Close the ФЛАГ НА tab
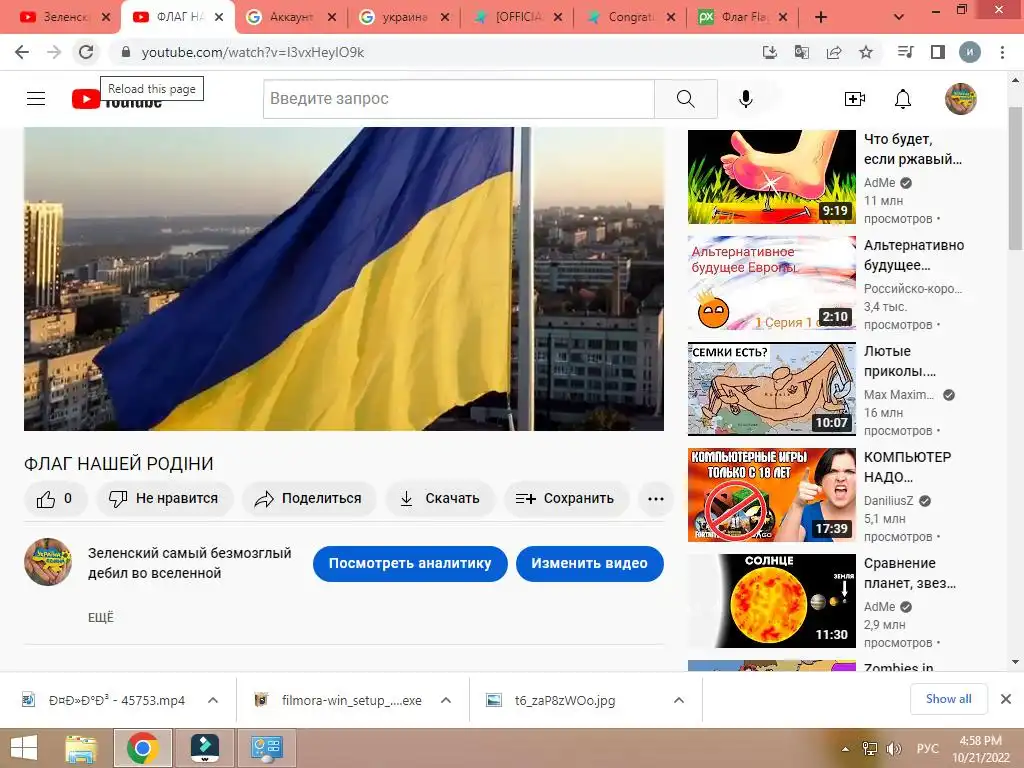 pyautogui.click(x=219, y=18)
